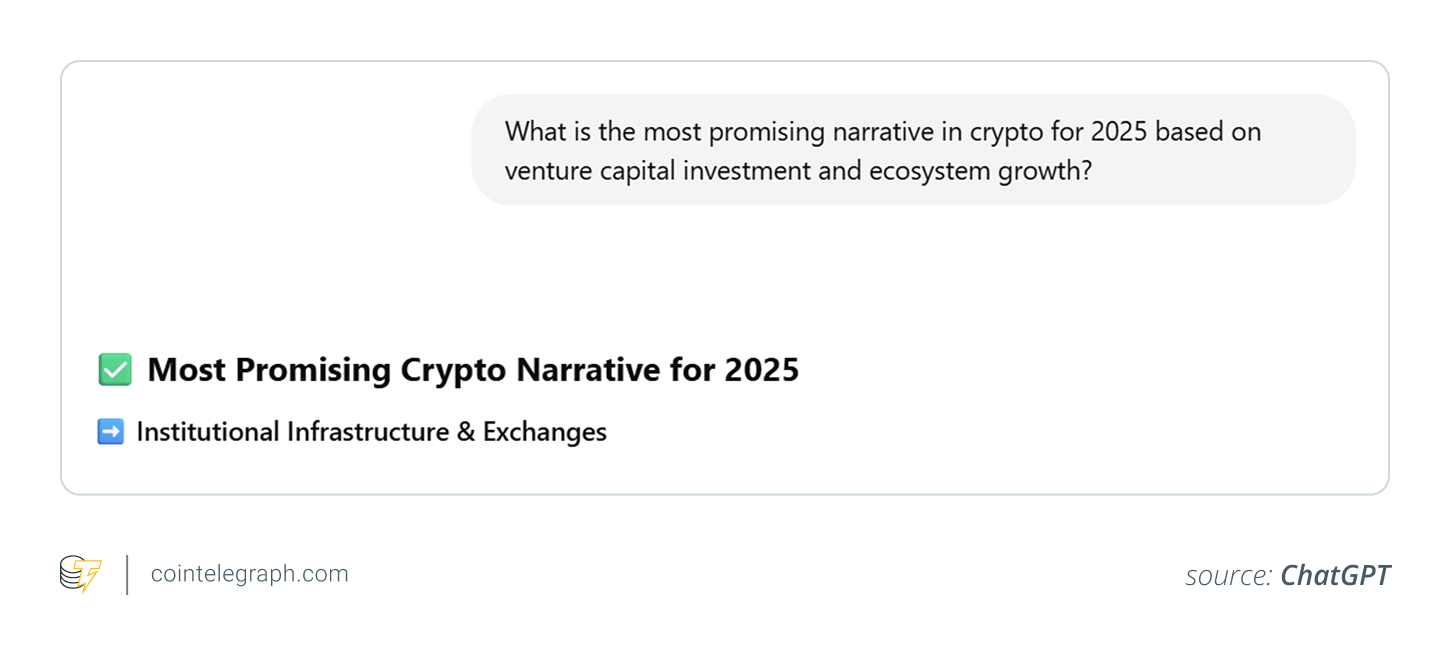Click the Cointelegraph coin-stack logo
This screenshot has width=1450, height=655.
[80, 575]
